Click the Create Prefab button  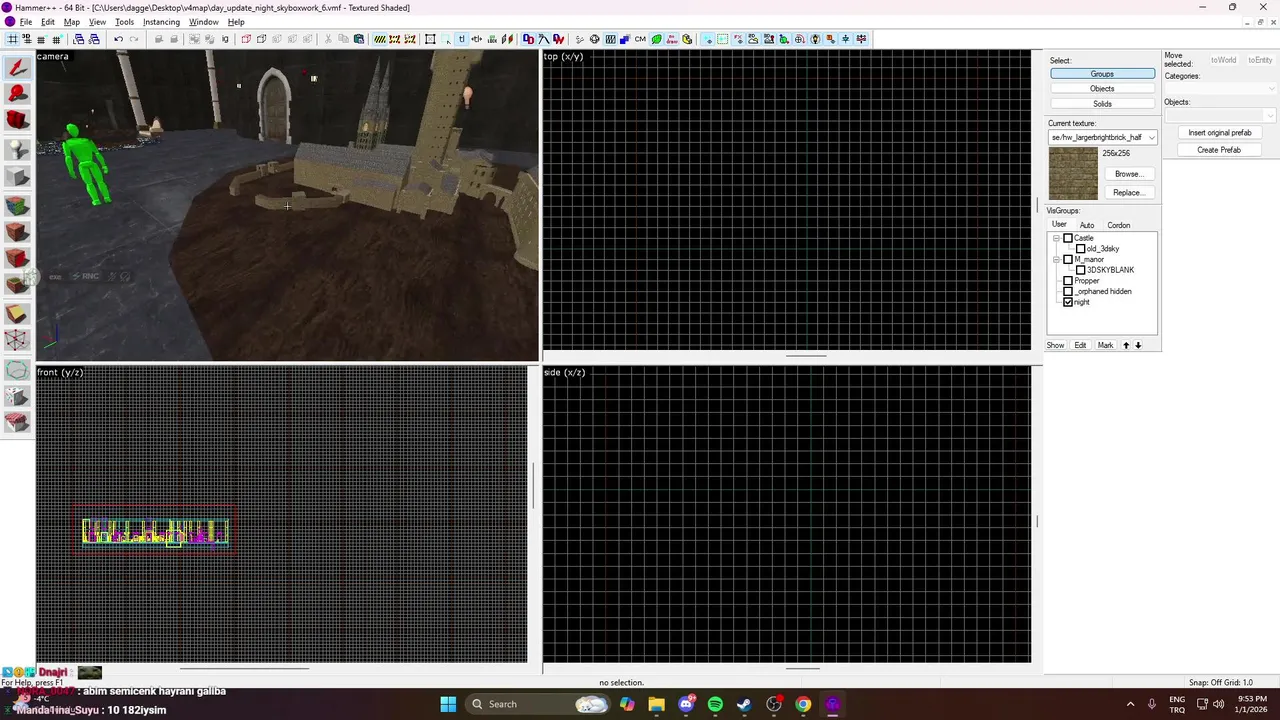[x=1219, y=150]
